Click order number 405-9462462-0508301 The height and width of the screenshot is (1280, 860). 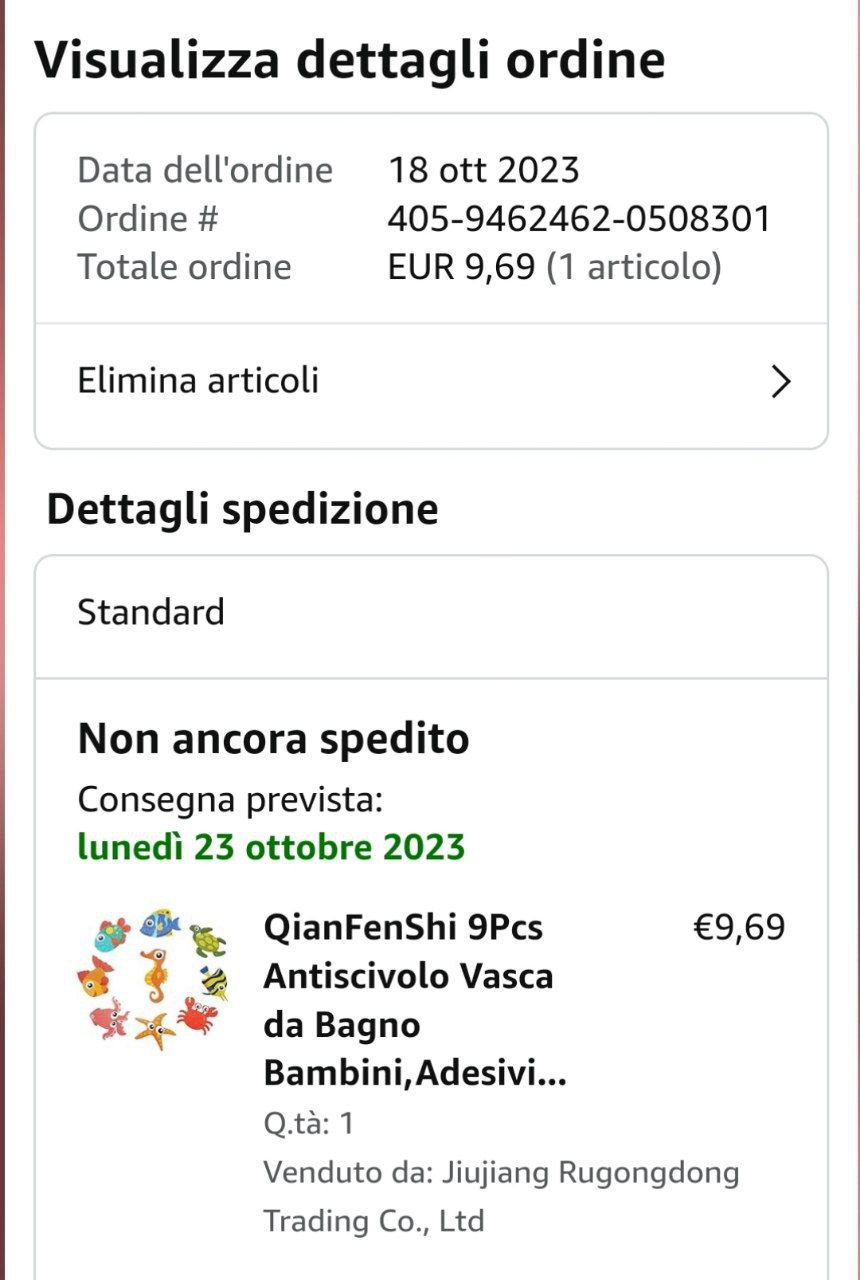[579, 218]
